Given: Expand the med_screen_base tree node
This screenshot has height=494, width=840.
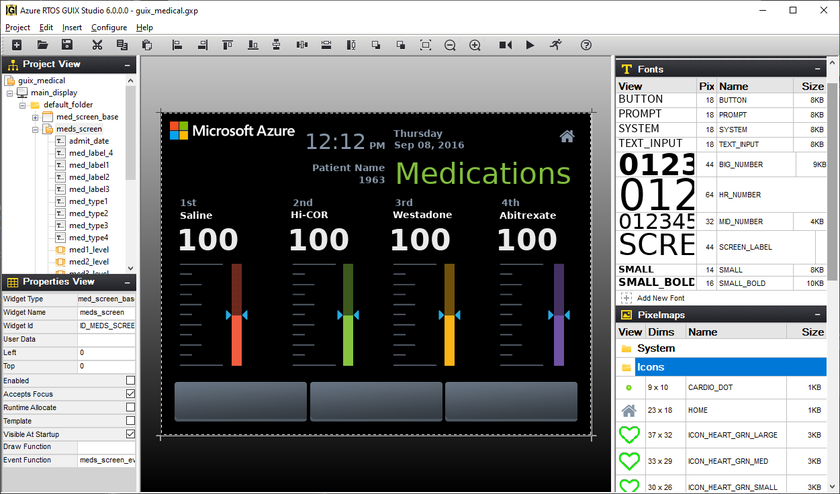Looking at the screenshot, I should (x=35, y=117).
